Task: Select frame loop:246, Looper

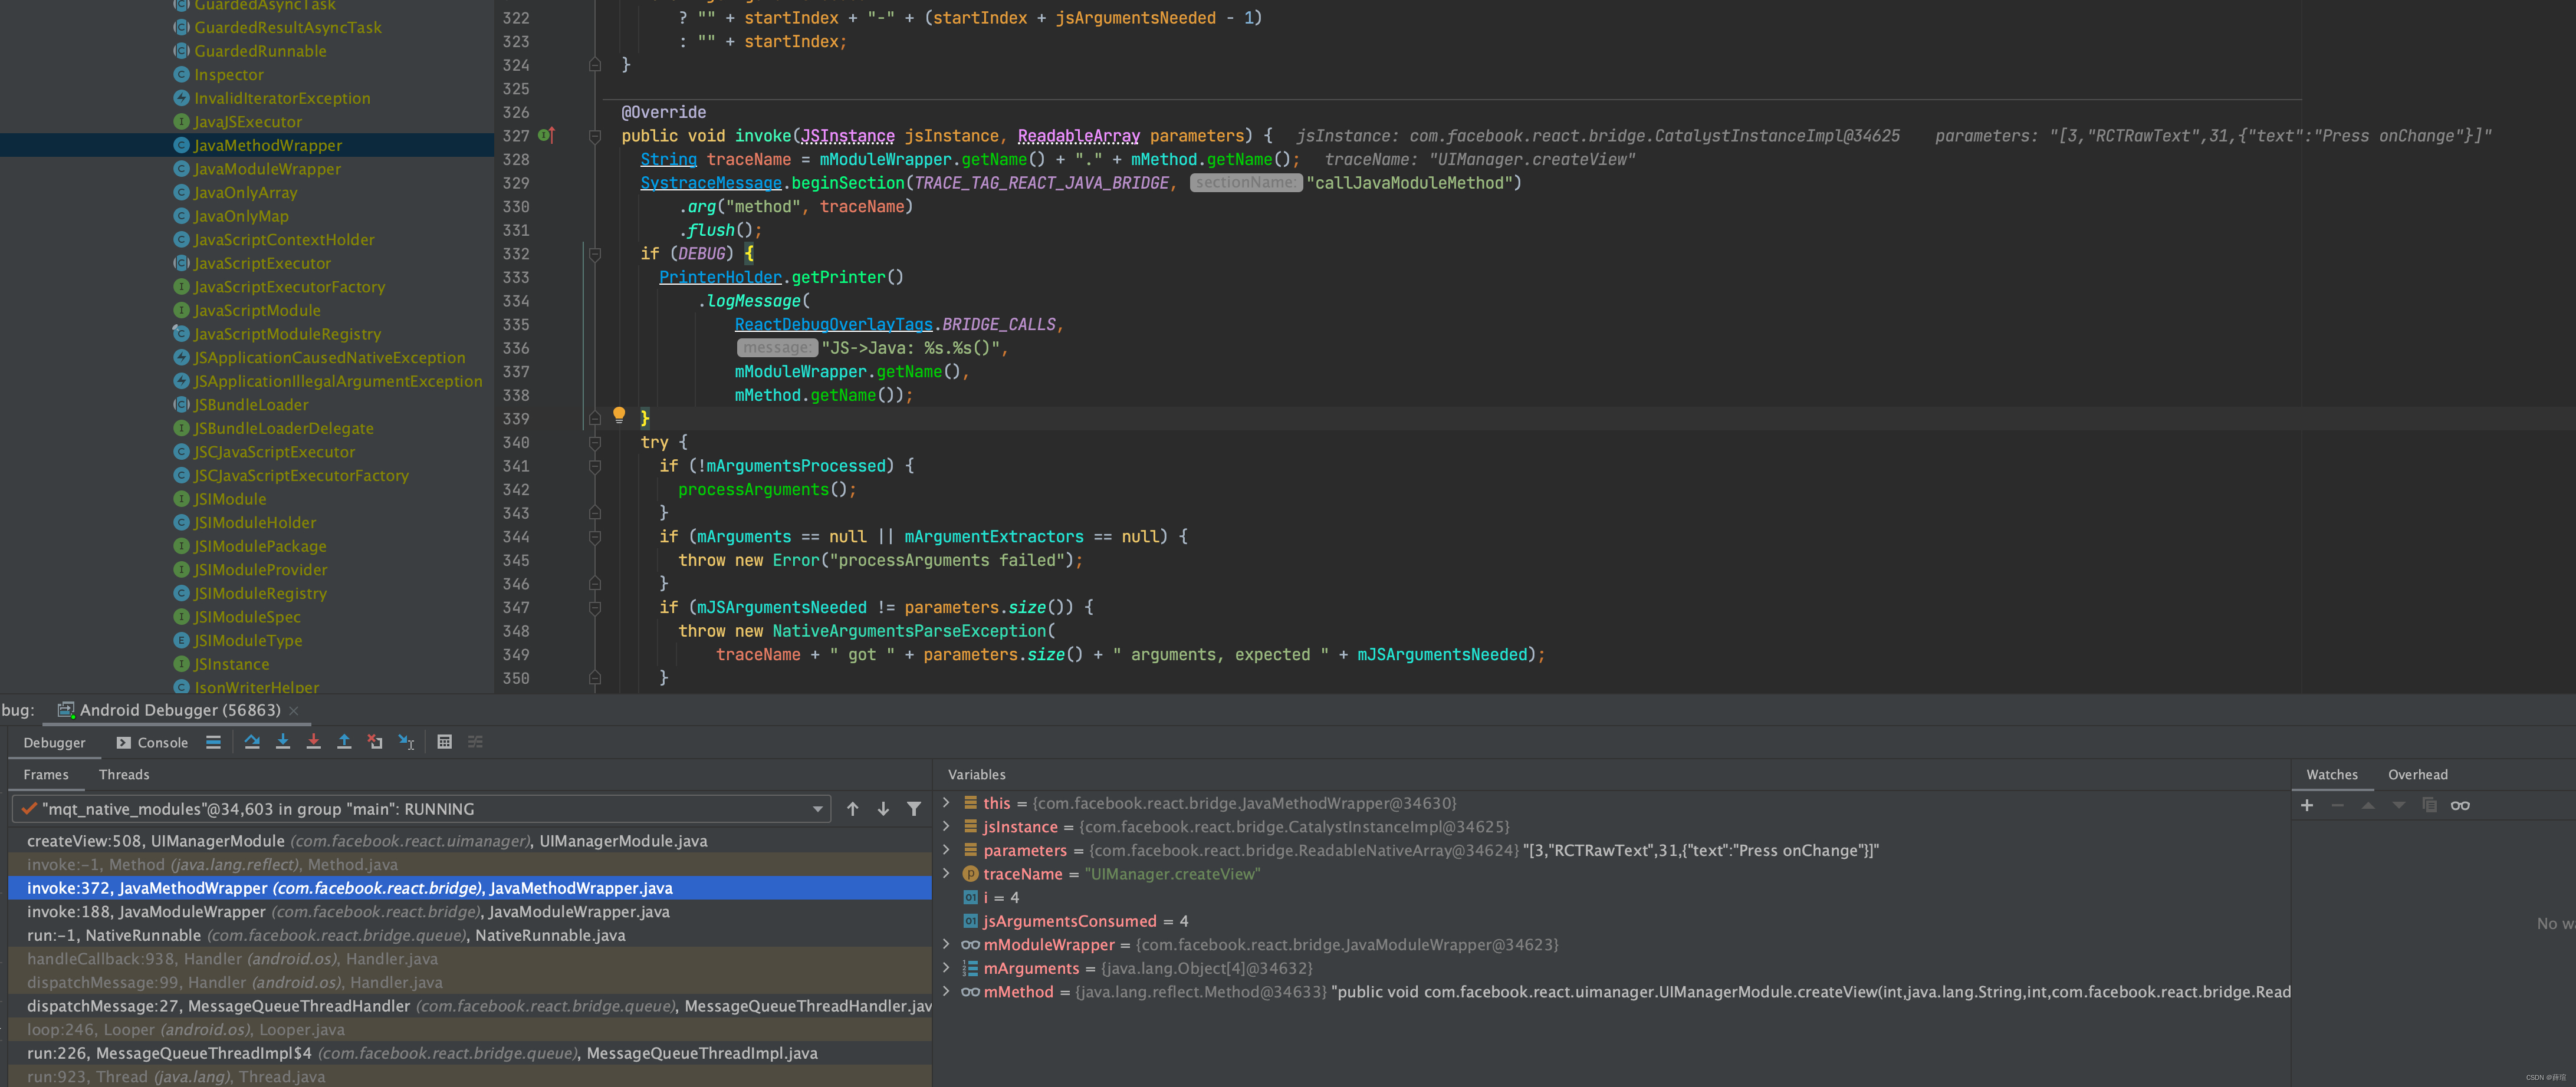Action: tap(470, 1030)
